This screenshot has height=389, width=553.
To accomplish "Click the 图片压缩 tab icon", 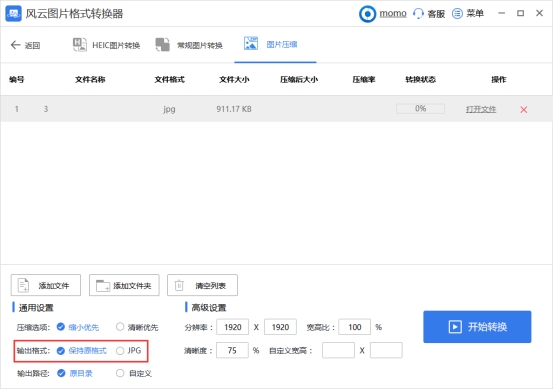I will pyautogui.click(x=251, y=43).
